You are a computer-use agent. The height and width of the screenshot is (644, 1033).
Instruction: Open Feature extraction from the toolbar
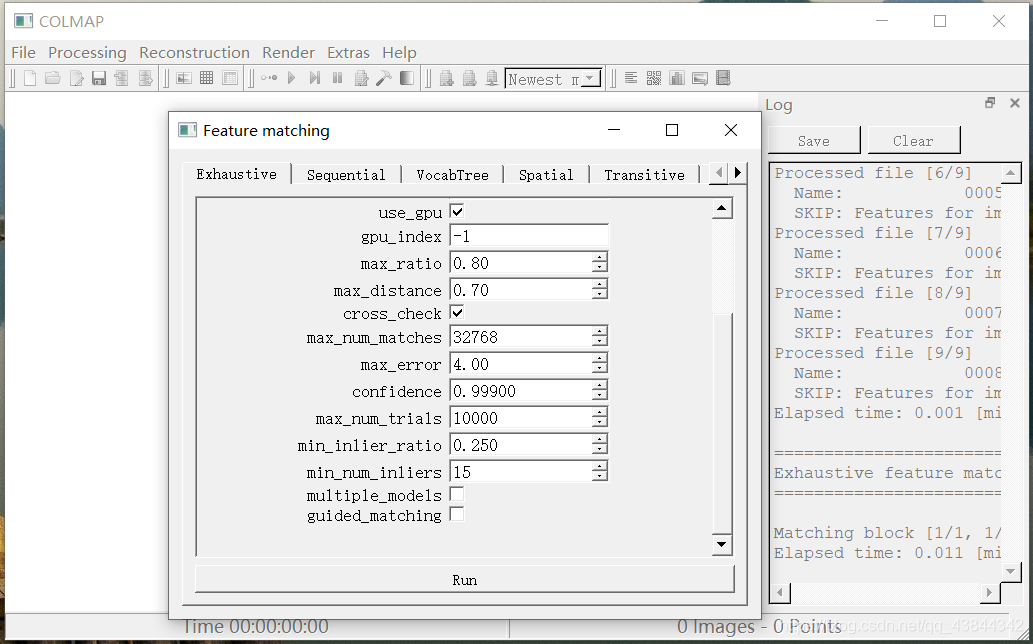[x=184, y=78]
